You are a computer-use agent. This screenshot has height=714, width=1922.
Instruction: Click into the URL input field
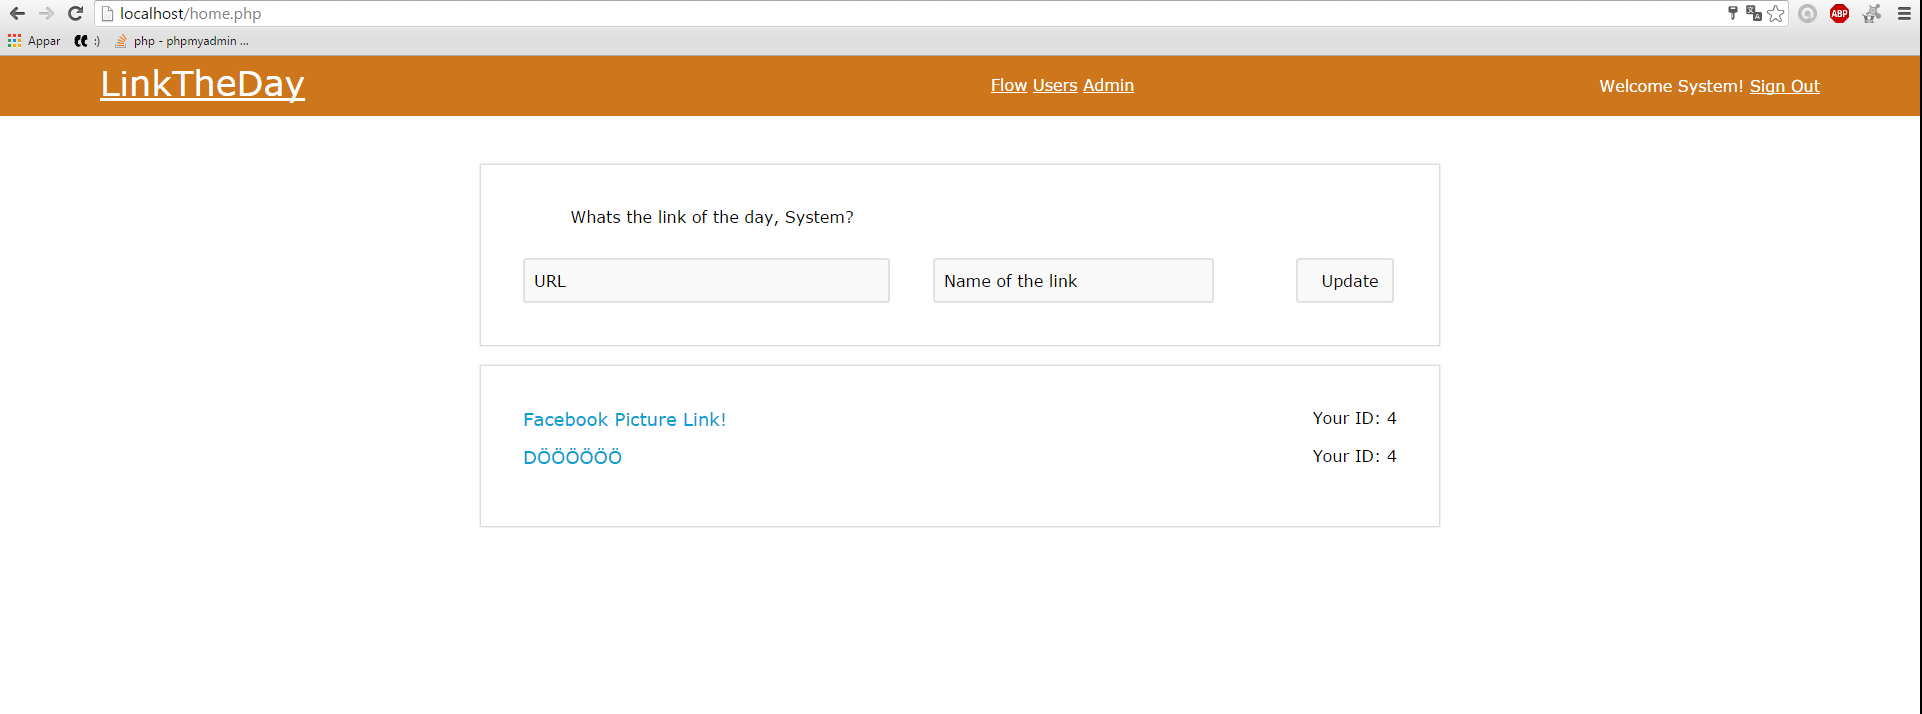click(x=706, y=281)
